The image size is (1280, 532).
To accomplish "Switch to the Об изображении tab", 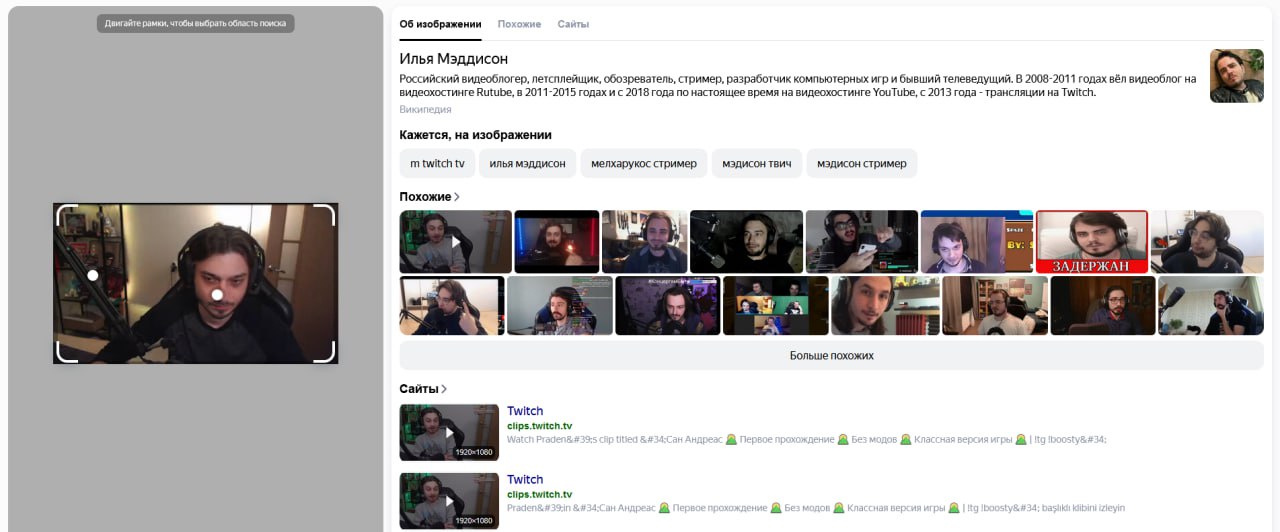I will click(440, 24).
